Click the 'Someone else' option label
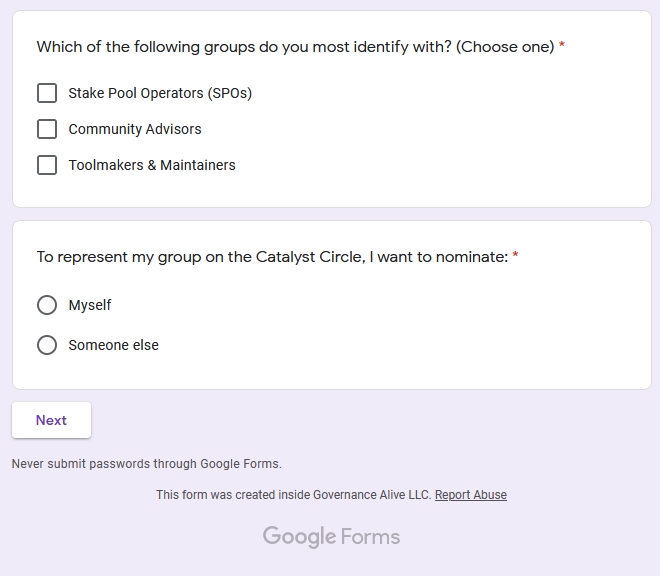The height and width of the screenshot is (576, 660). 113,345
